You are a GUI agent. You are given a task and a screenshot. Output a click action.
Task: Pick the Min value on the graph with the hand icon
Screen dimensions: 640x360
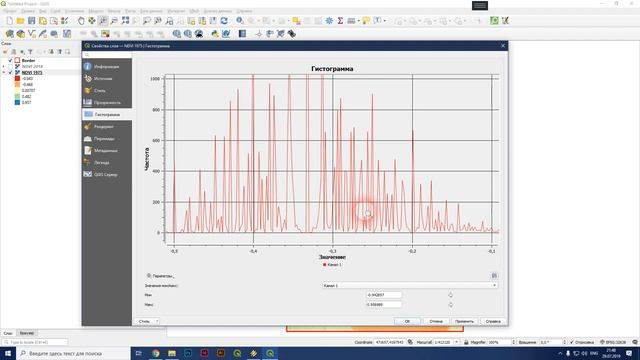tap(451, 295)
